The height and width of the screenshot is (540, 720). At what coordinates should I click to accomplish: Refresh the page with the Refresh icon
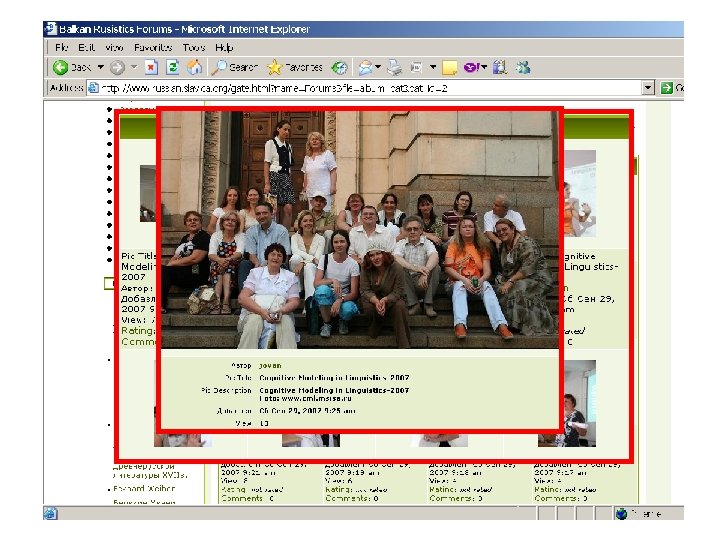pyautogui.click(x=173, y=68)
